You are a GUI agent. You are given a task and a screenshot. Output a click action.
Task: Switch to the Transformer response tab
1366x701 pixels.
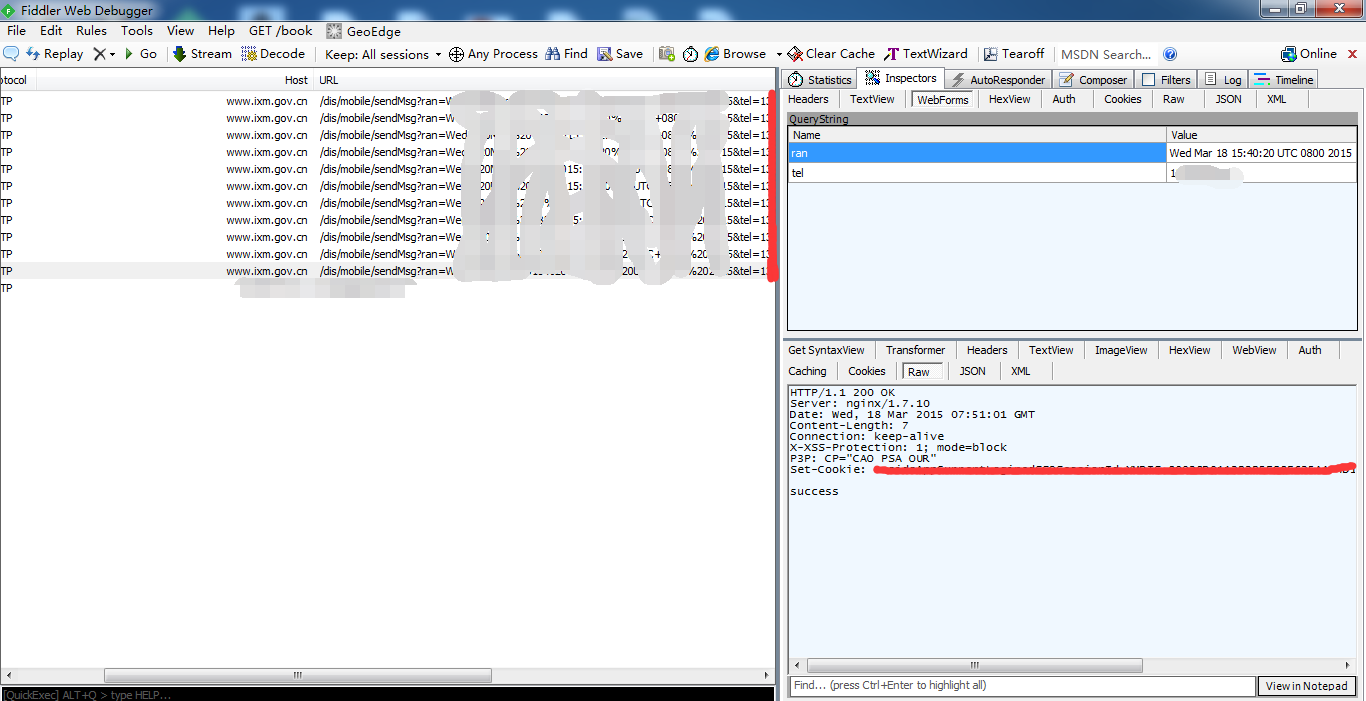pos(915,350)
